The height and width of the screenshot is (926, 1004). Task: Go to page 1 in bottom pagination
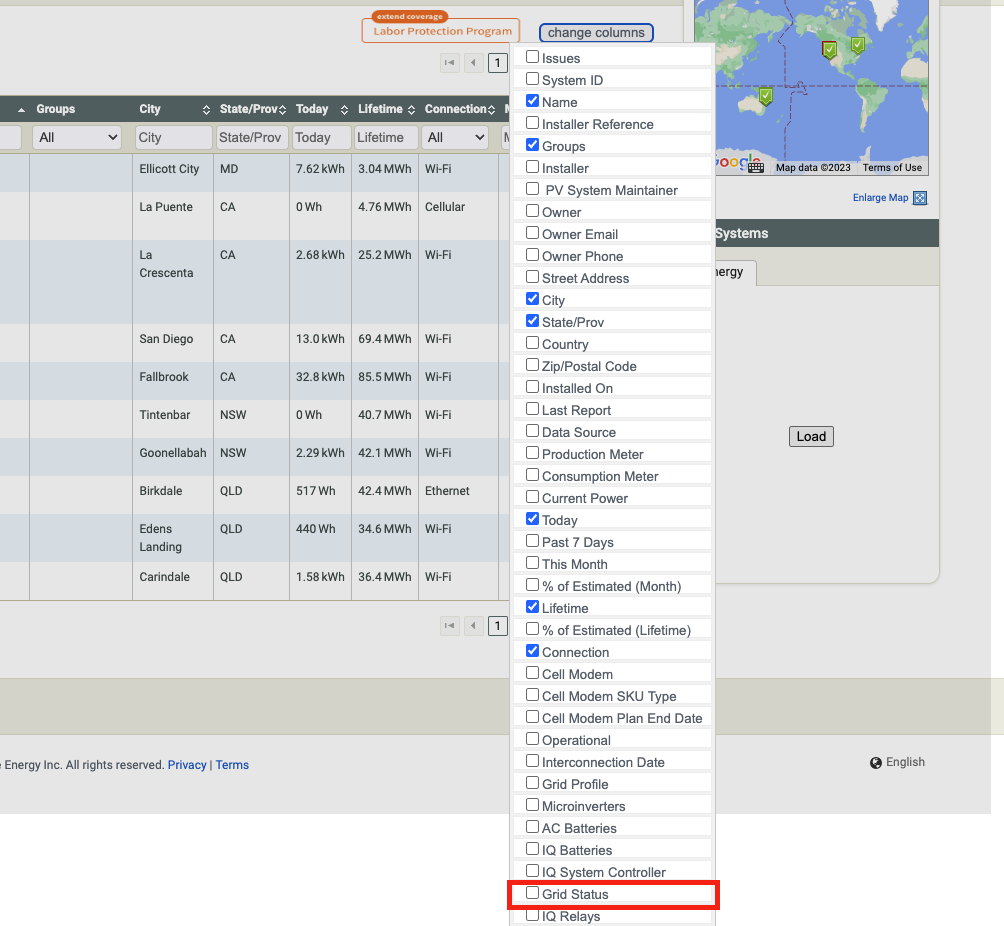(x=498, y=626)
